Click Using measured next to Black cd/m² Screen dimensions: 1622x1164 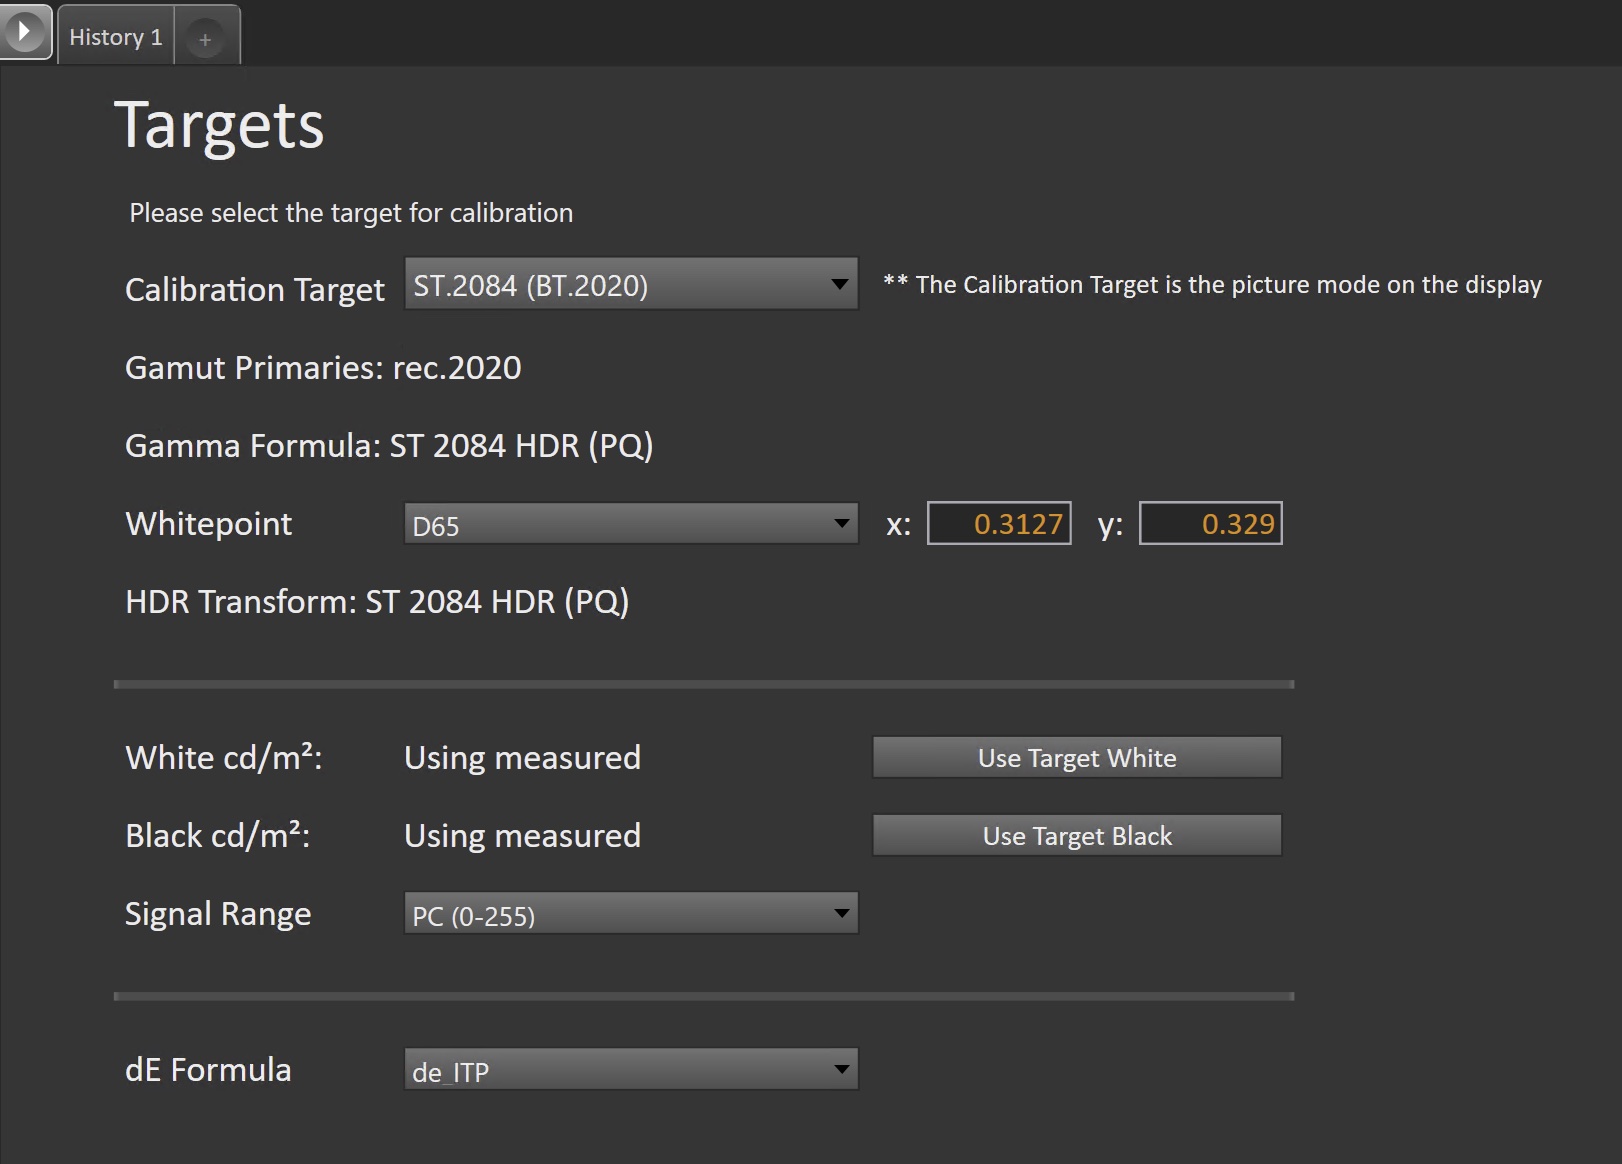coord(522,836)
